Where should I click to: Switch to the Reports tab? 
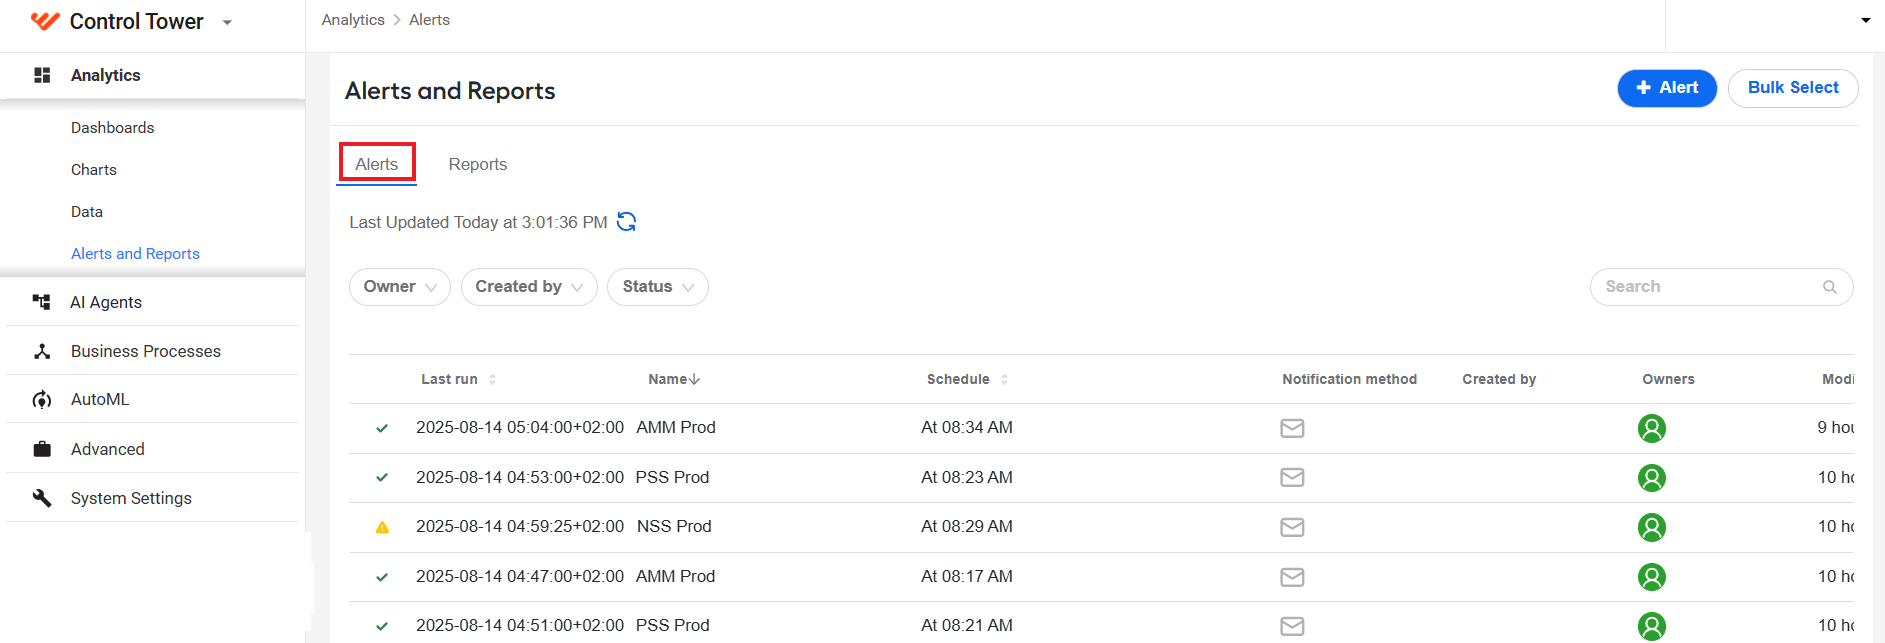[478, 164]
